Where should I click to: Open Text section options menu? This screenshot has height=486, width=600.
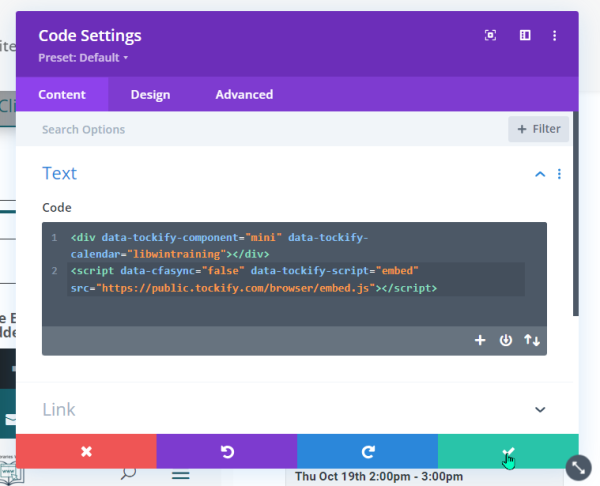pos(559,174)
